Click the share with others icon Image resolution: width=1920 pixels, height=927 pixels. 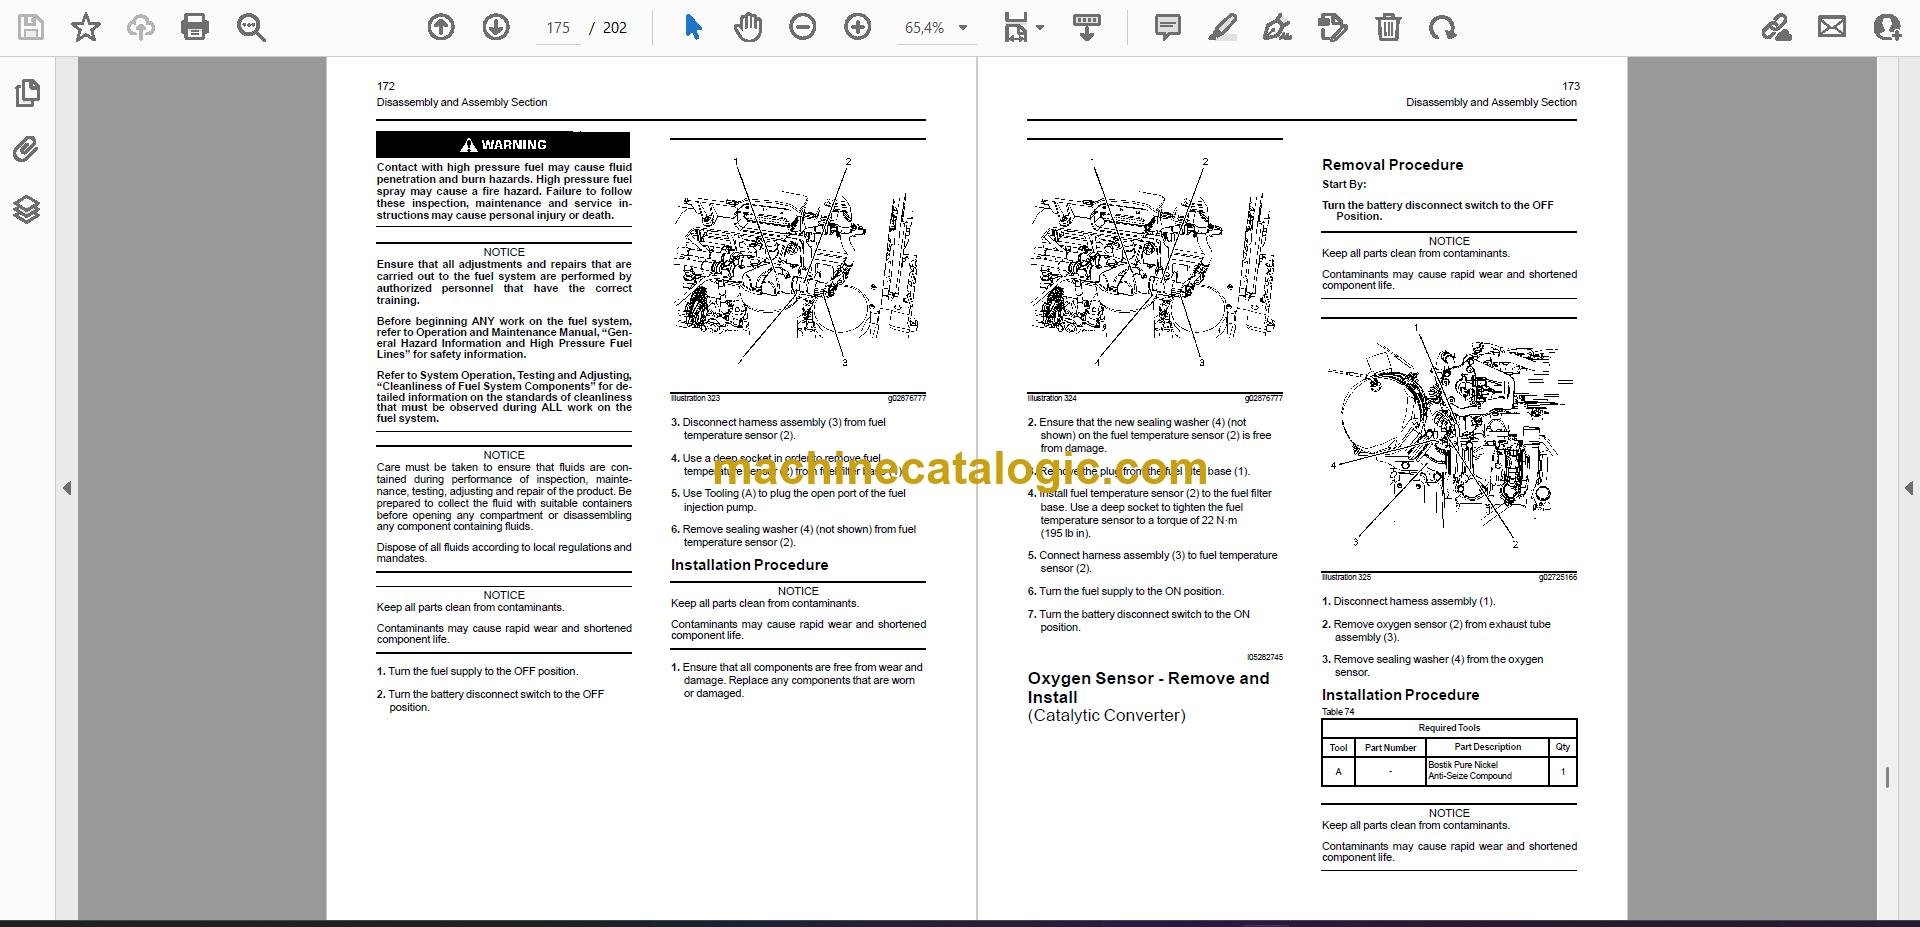[x=1887, y=27]
